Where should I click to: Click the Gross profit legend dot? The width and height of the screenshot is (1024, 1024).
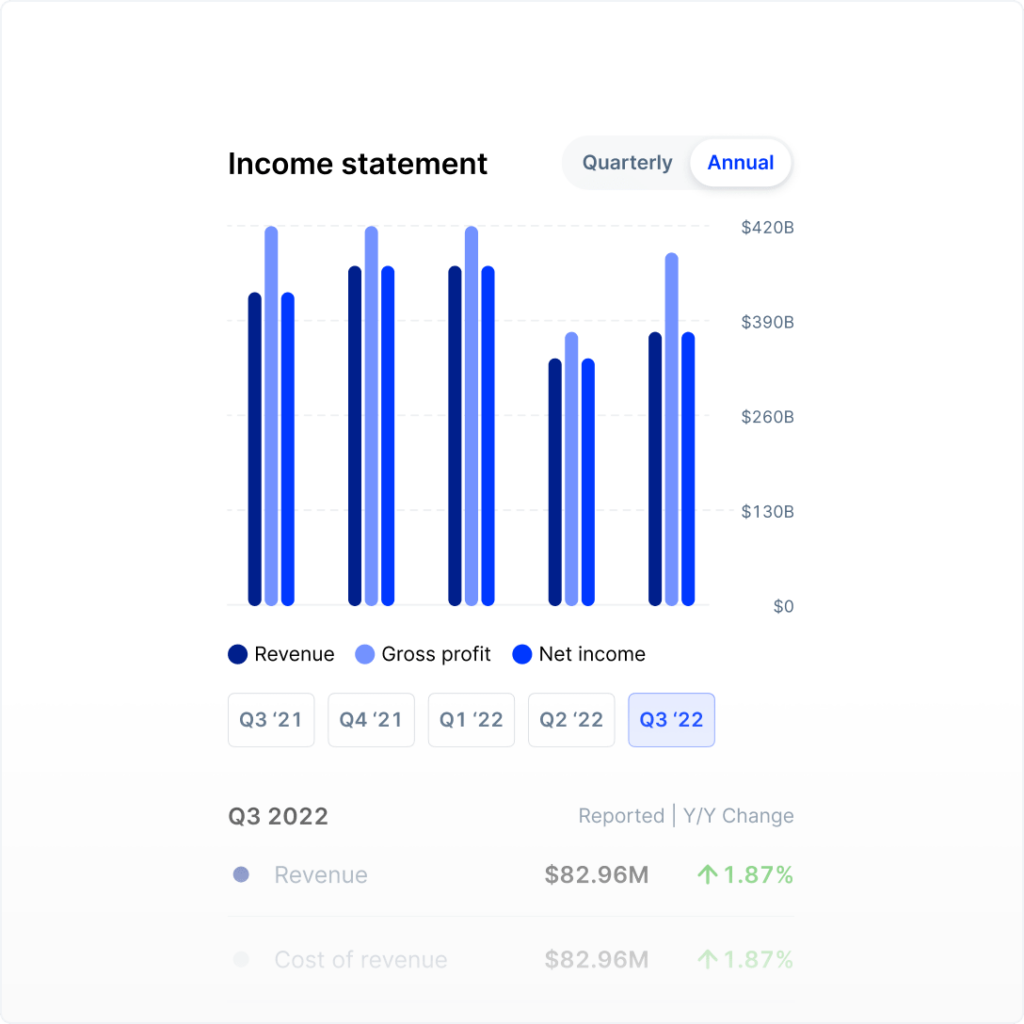(x=365, y=655)
